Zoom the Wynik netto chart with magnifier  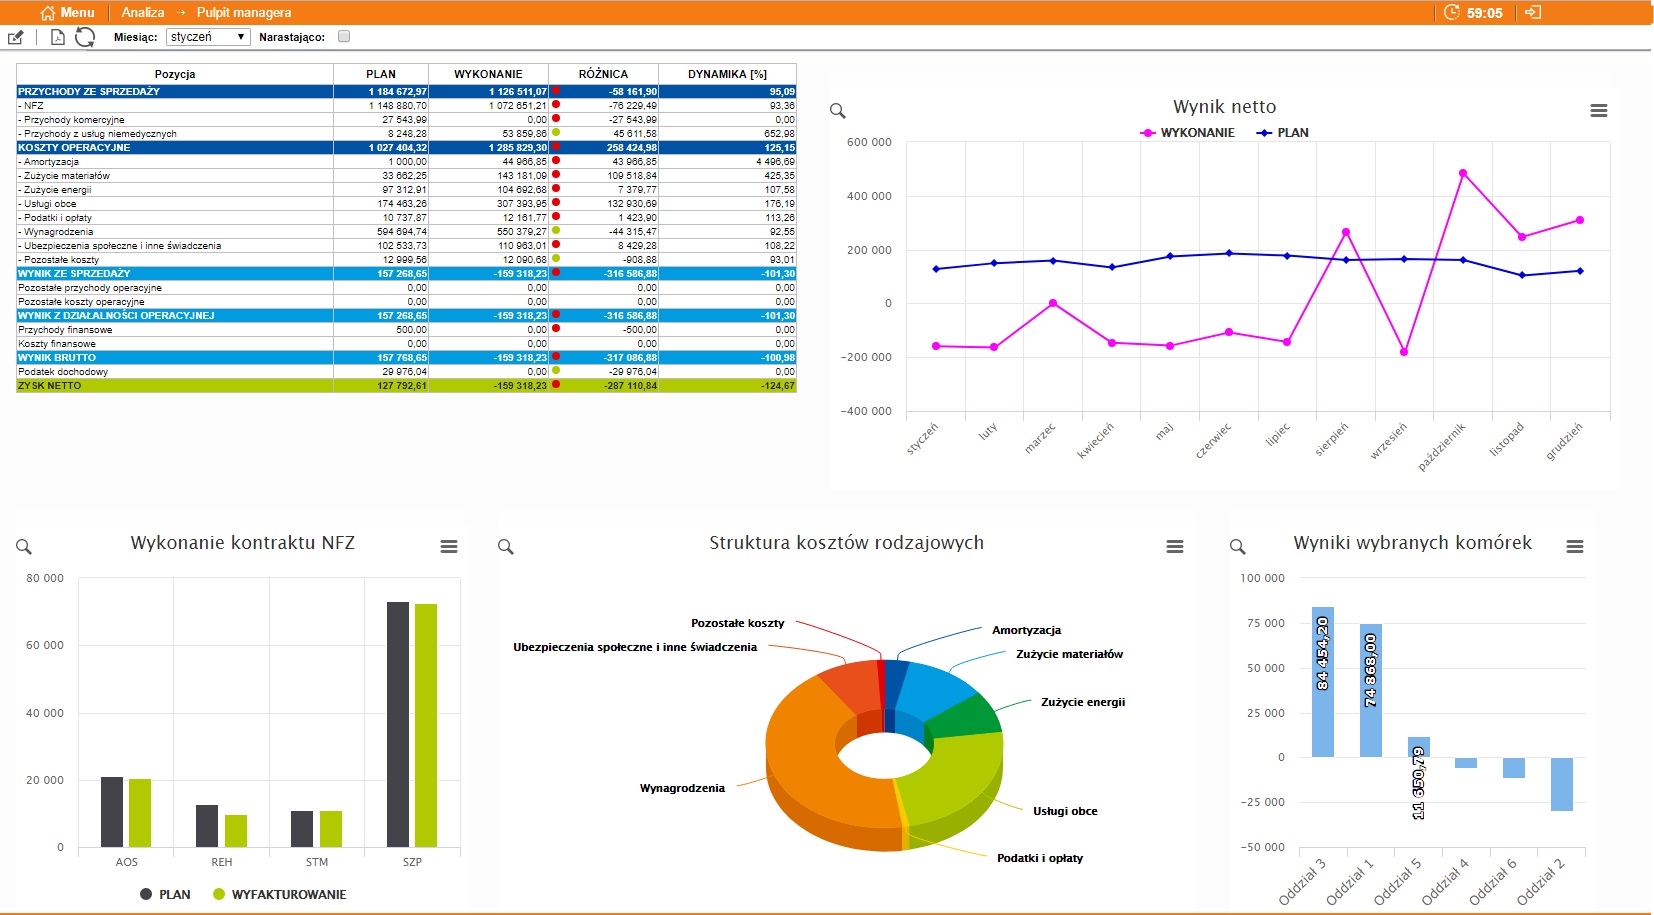[x=838, y=111]
